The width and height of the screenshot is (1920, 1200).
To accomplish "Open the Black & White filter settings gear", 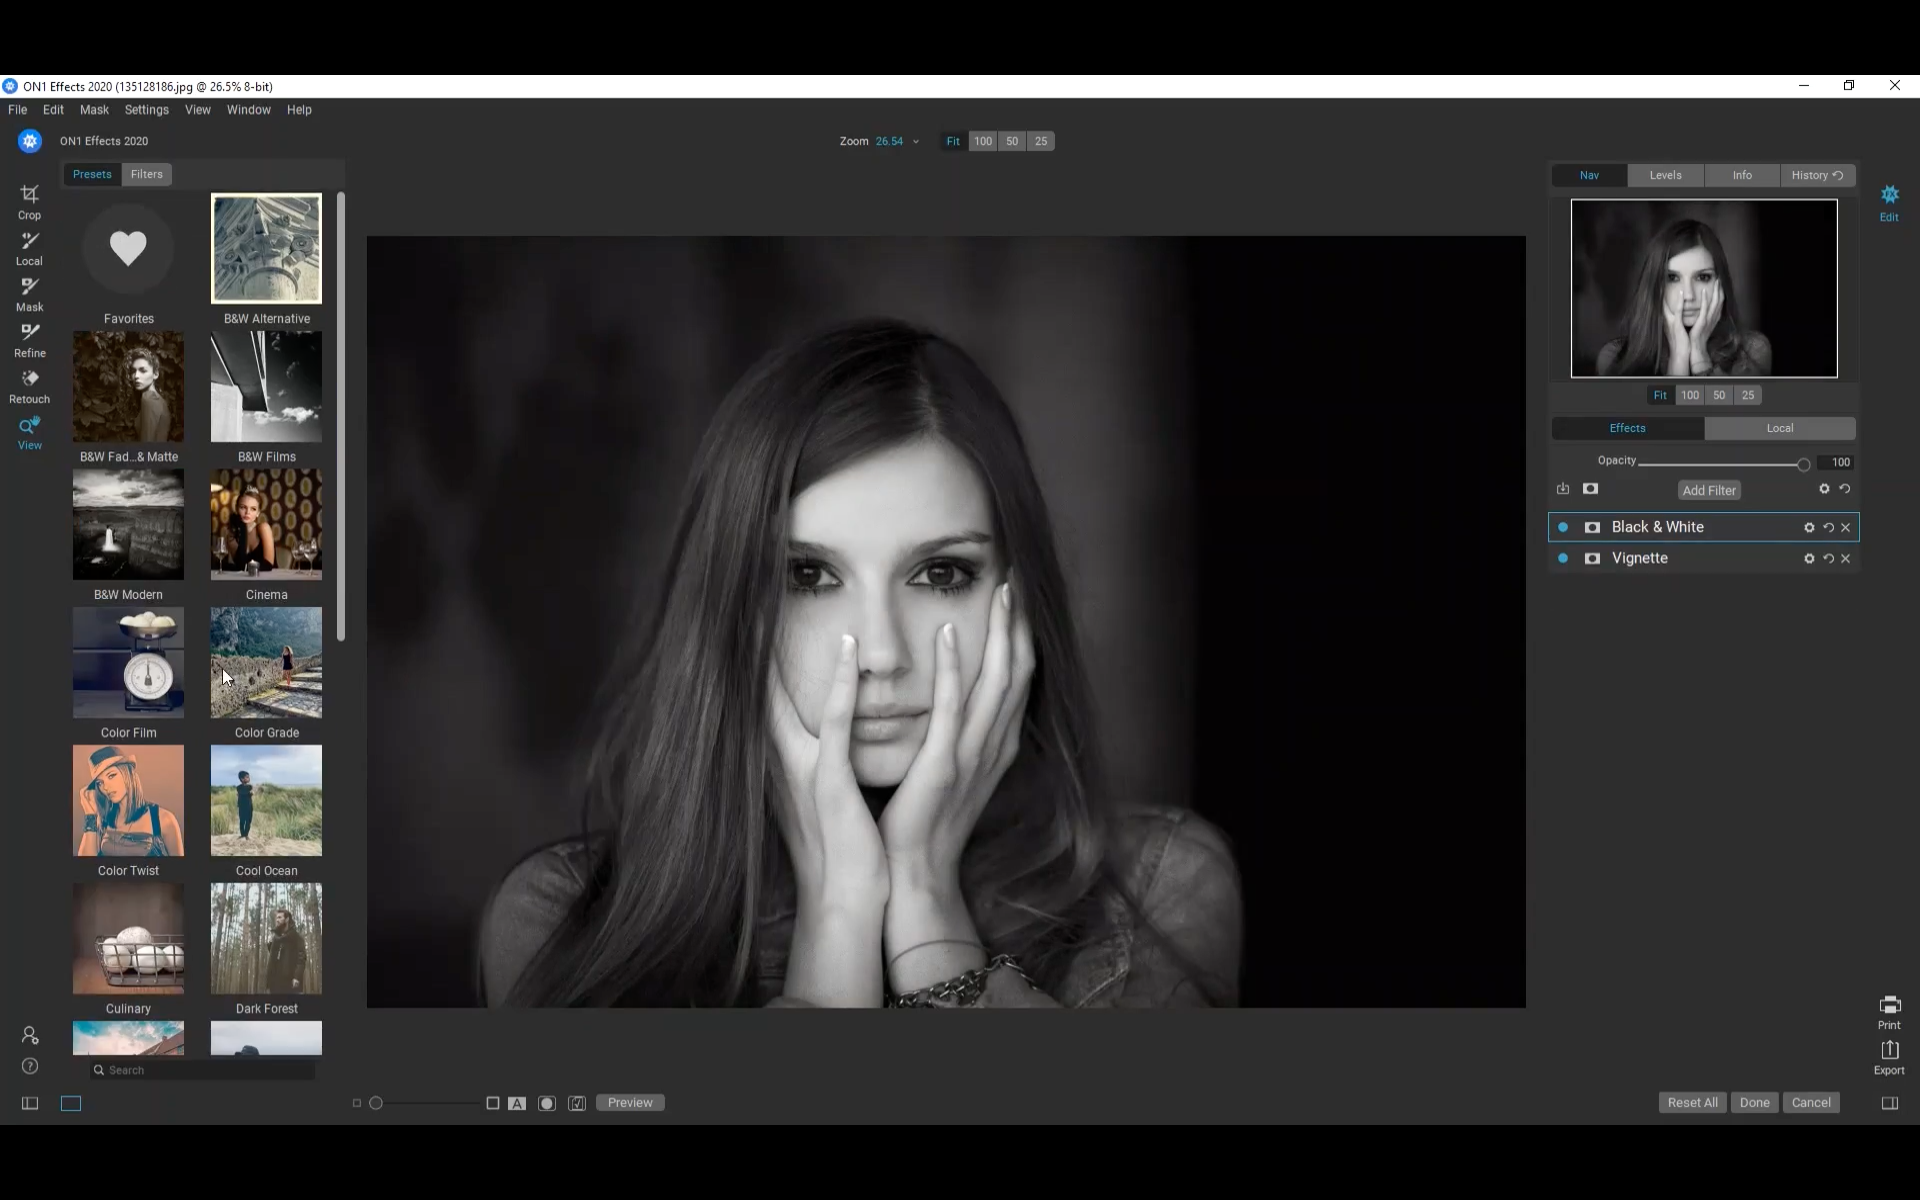I will pyautogui.click(x=1808, y=528).
